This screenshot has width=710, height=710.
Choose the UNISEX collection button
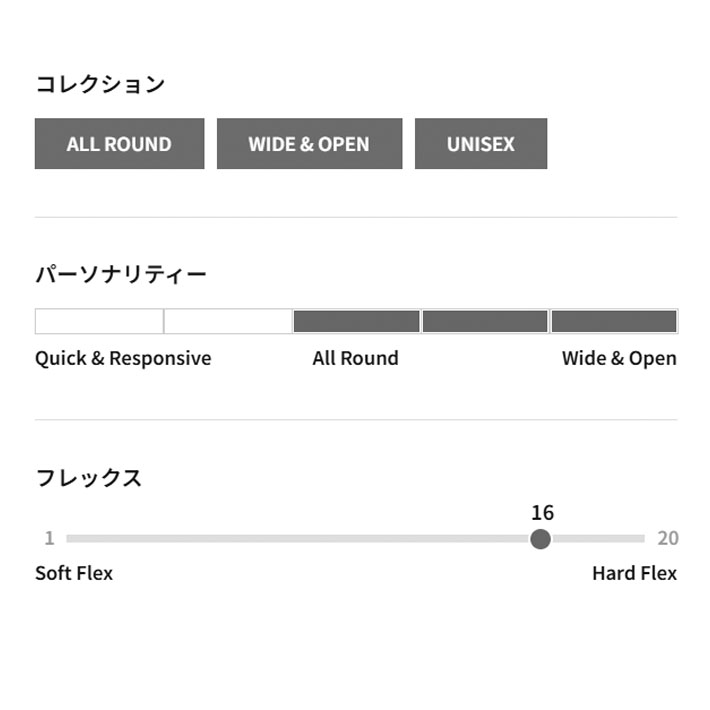pos(481,144)
